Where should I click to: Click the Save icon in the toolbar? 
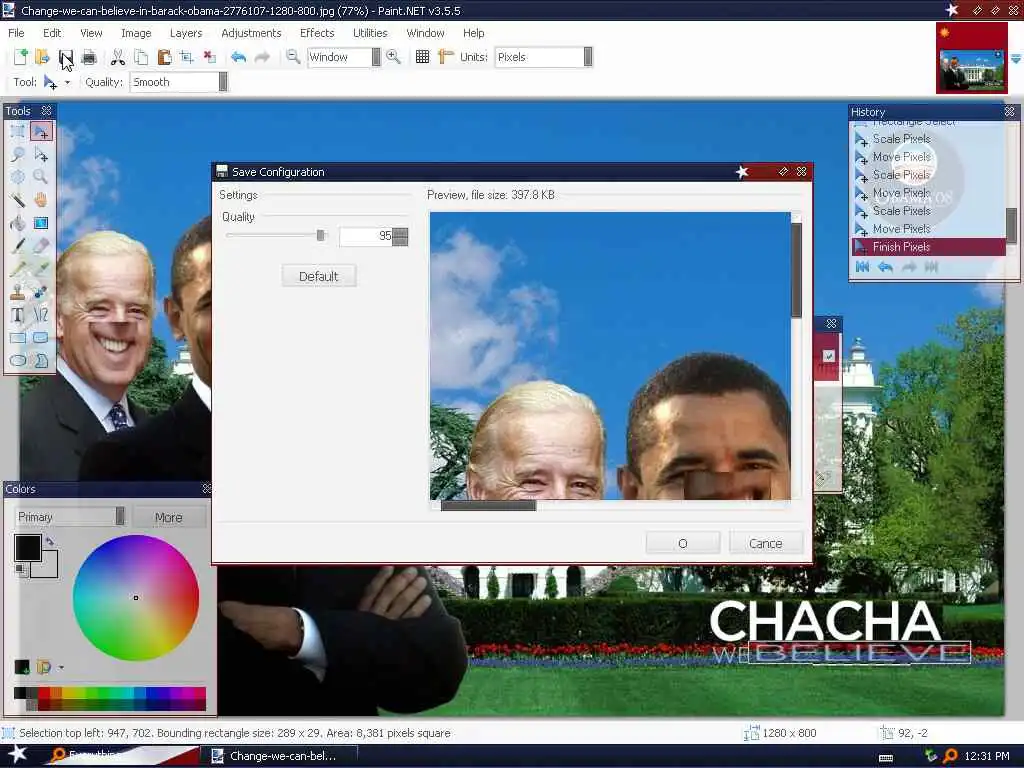(66, 57)
